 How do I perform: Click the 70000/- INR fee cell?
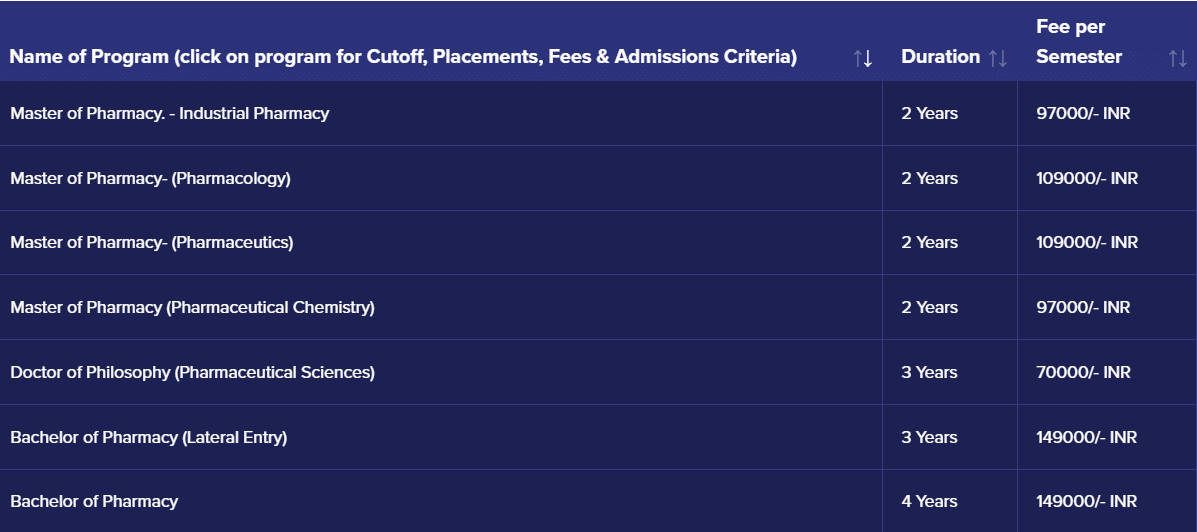(1083, 372)
